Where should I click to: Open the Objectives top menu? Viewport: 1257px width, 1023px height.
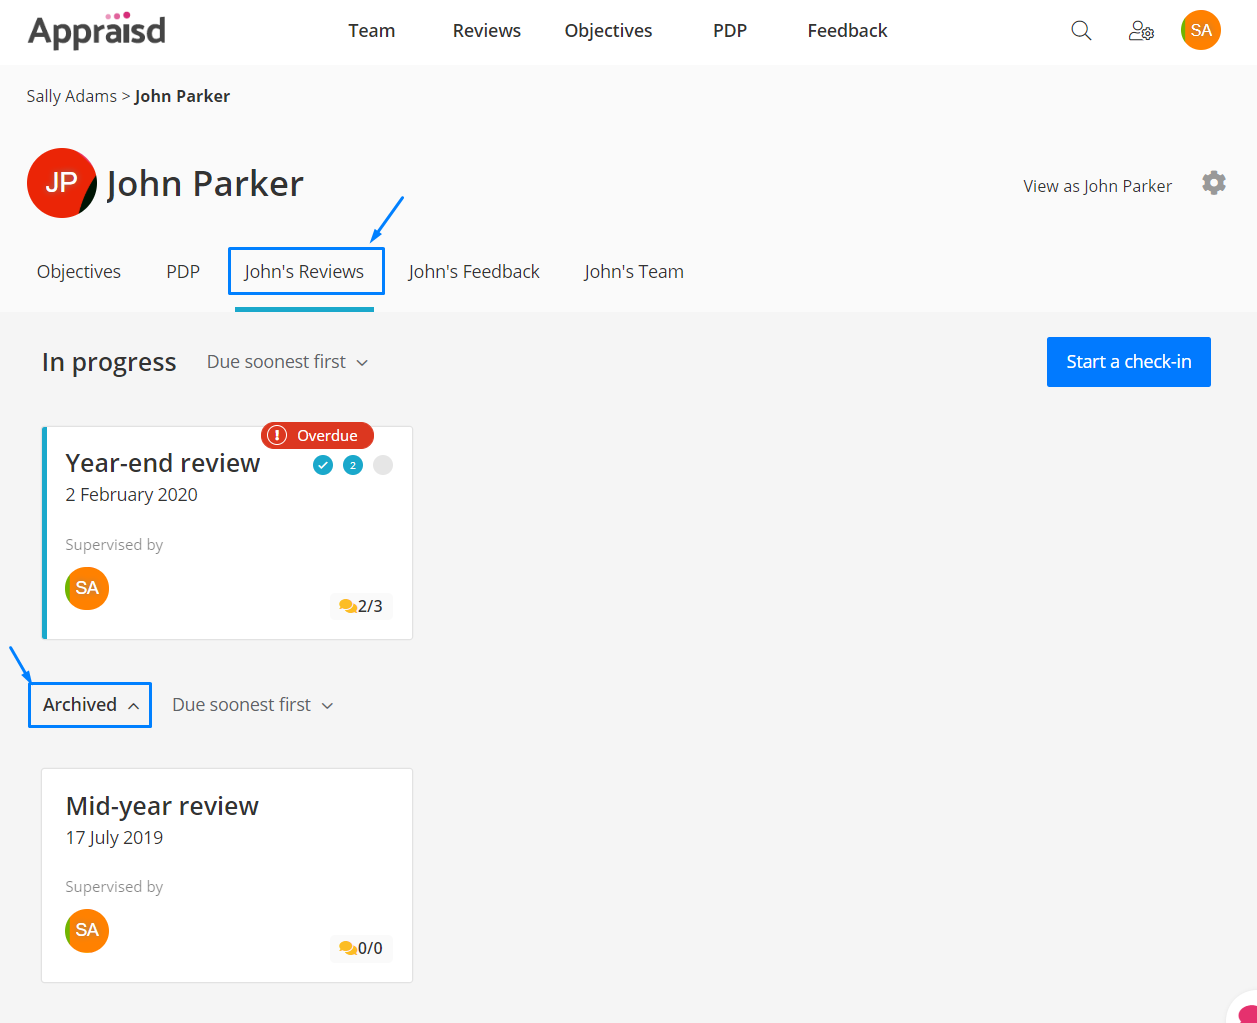click(x=608, y=31)
